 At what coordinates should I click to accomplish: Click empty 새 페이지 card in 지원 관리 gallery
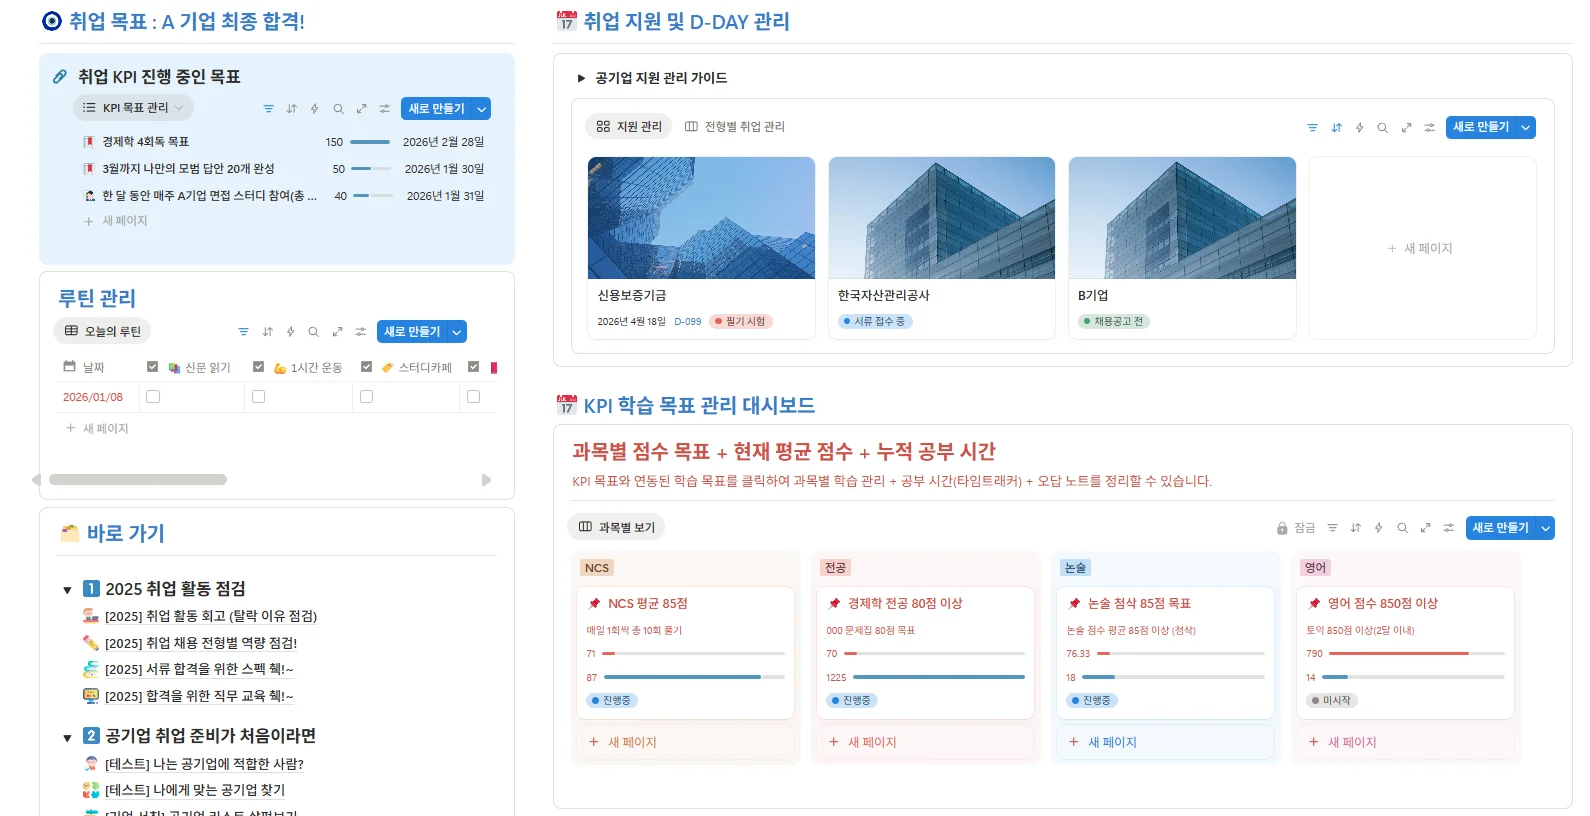[x=1422, y=248]
